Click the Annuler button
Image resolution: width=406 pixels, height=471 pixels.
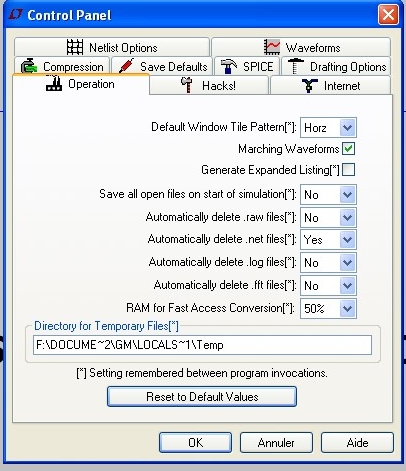pyautogui.click(x=276, y=442)
